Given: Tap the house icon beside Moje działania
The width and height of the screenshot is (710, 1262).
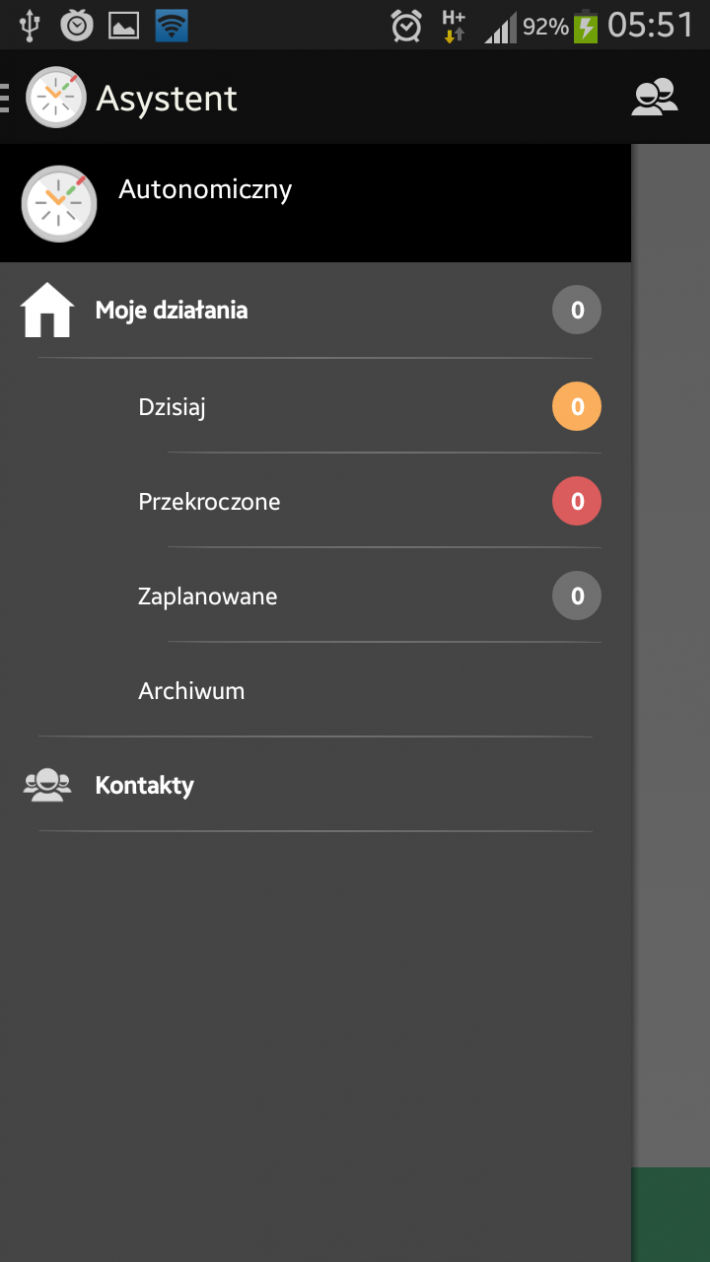Looking at the screenshot, I should 47,310.
